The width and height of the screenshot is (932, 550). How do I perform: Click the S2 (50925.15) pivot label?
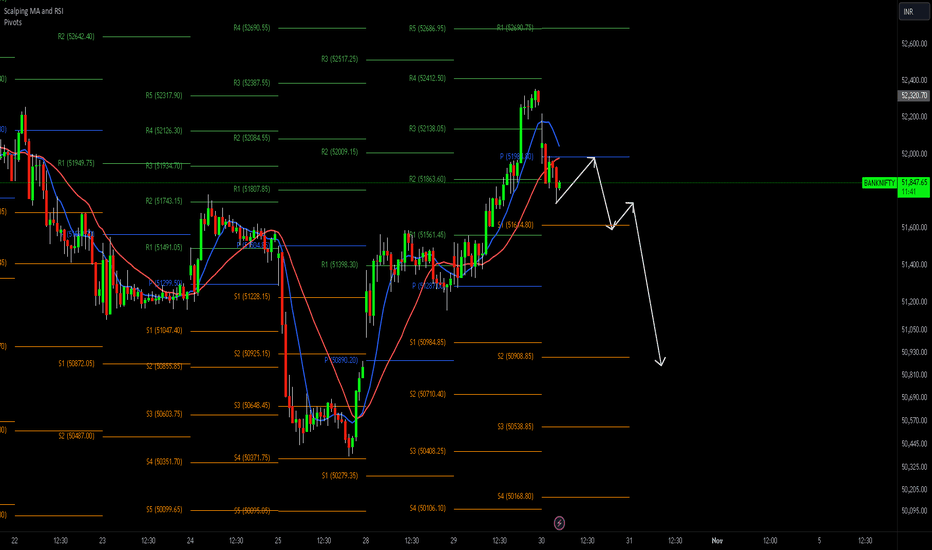pyautogui.click(x=252, y=354)
